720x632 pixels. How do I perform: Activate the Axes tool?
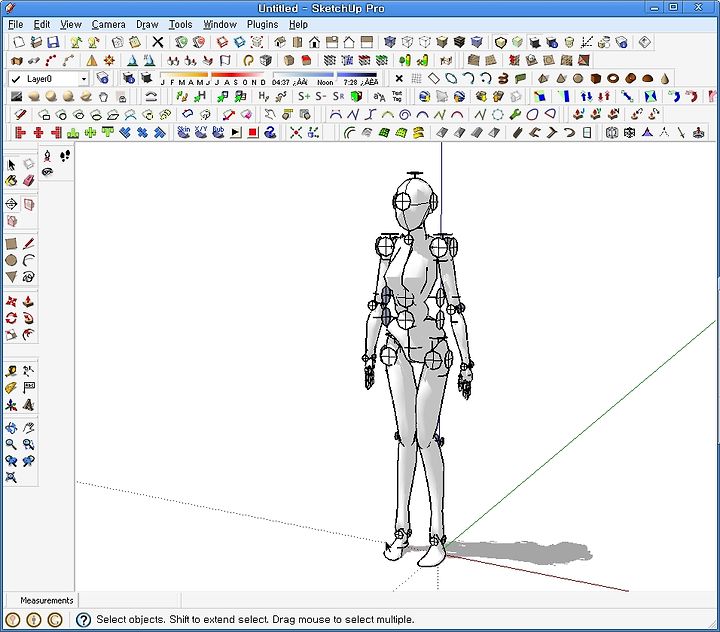11,405
